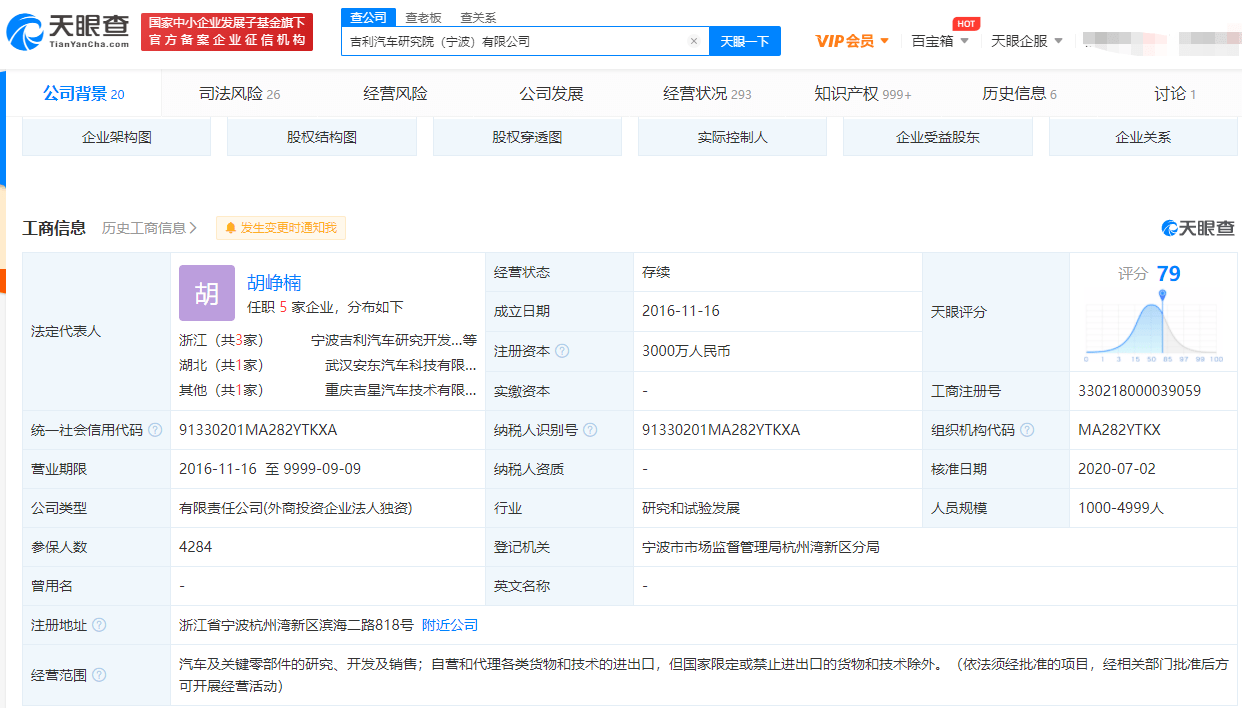The height and width of the screenshot is (708, 1242).
Task: Click company type 有限责任公司(外商投资企业法人独资)
Action: [295, 508]
